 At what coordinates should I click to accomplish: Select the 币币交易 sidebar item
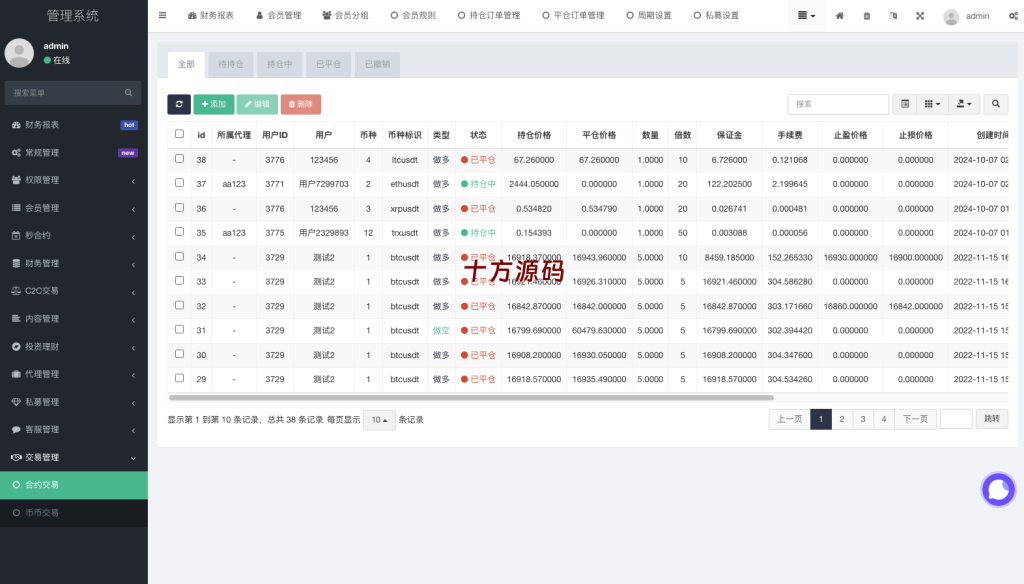tap(74, 513)
